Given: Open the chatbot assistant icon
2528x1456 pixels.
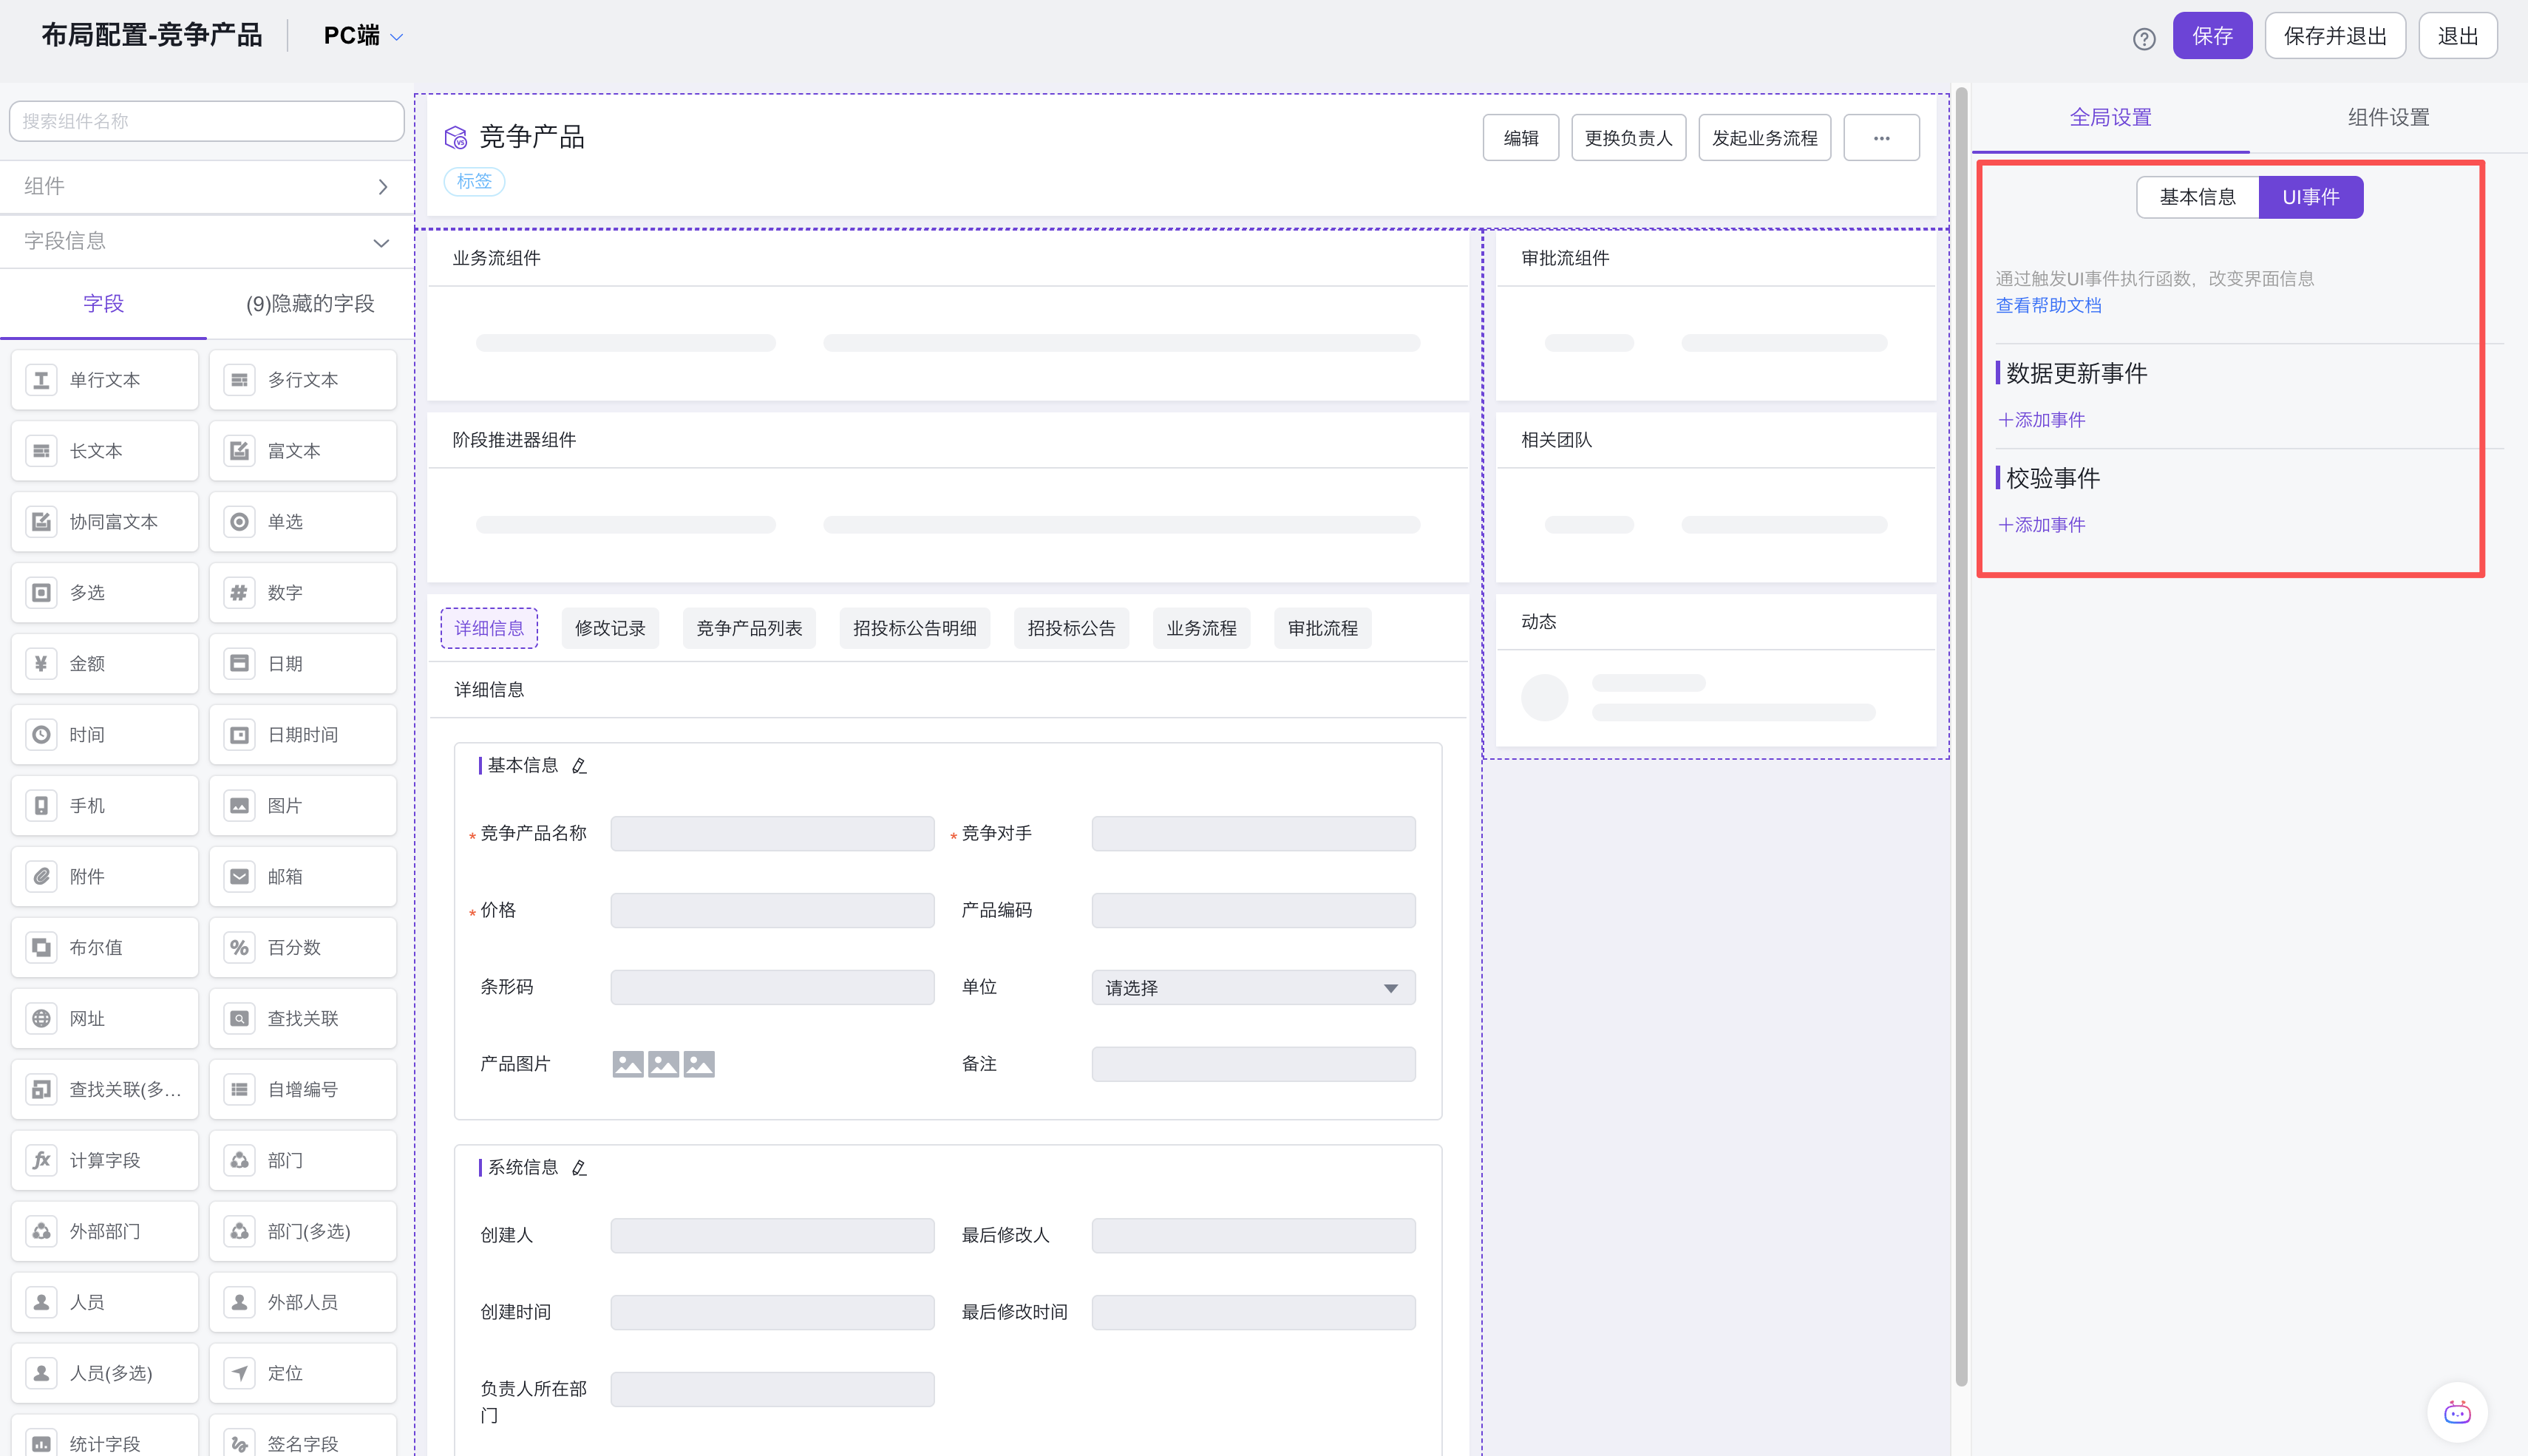Looking at the screenshot, I should pos(2456,1412).
